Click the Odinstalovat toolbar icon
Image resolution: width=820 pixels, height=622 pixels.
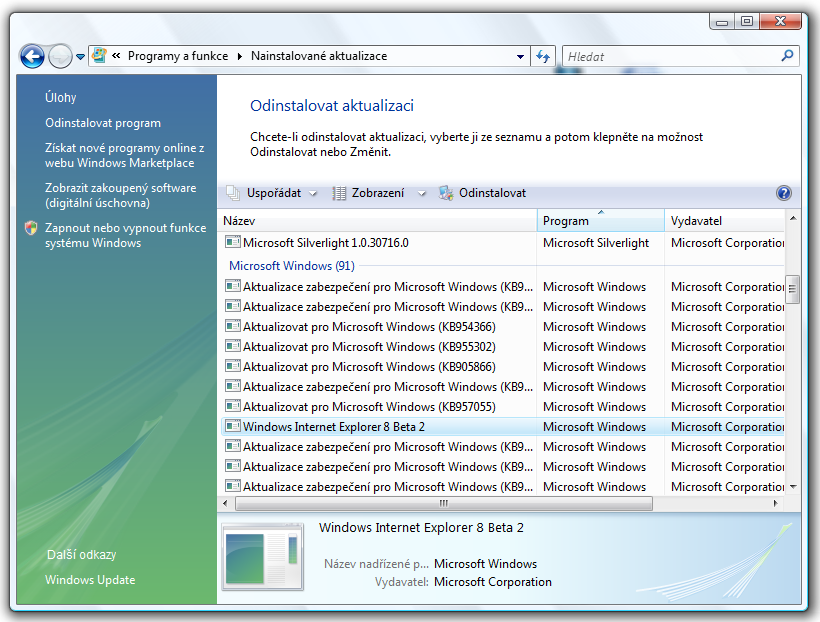446,193
